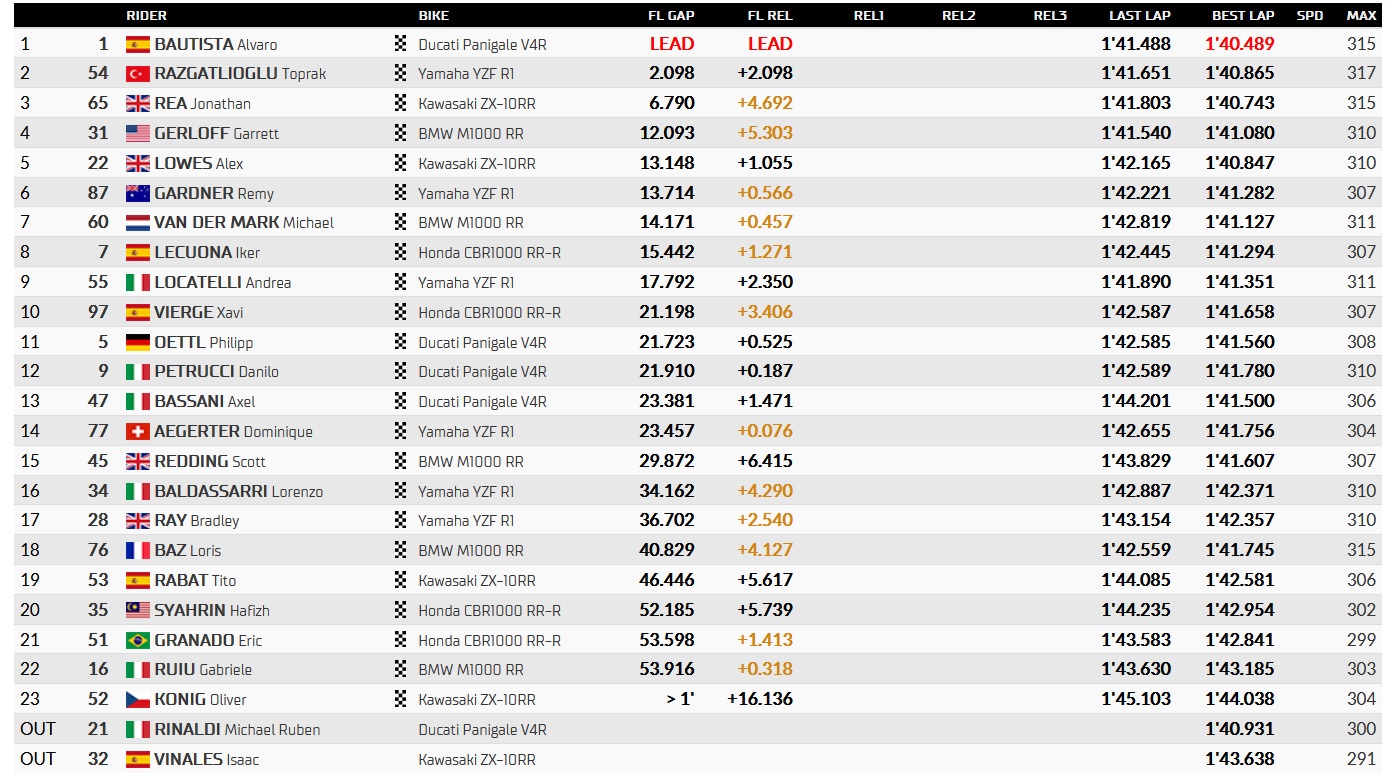The width and height of the screenshot is (1395, 773).
Task: Click best lap time 1'40.931
Action: 1240,729
